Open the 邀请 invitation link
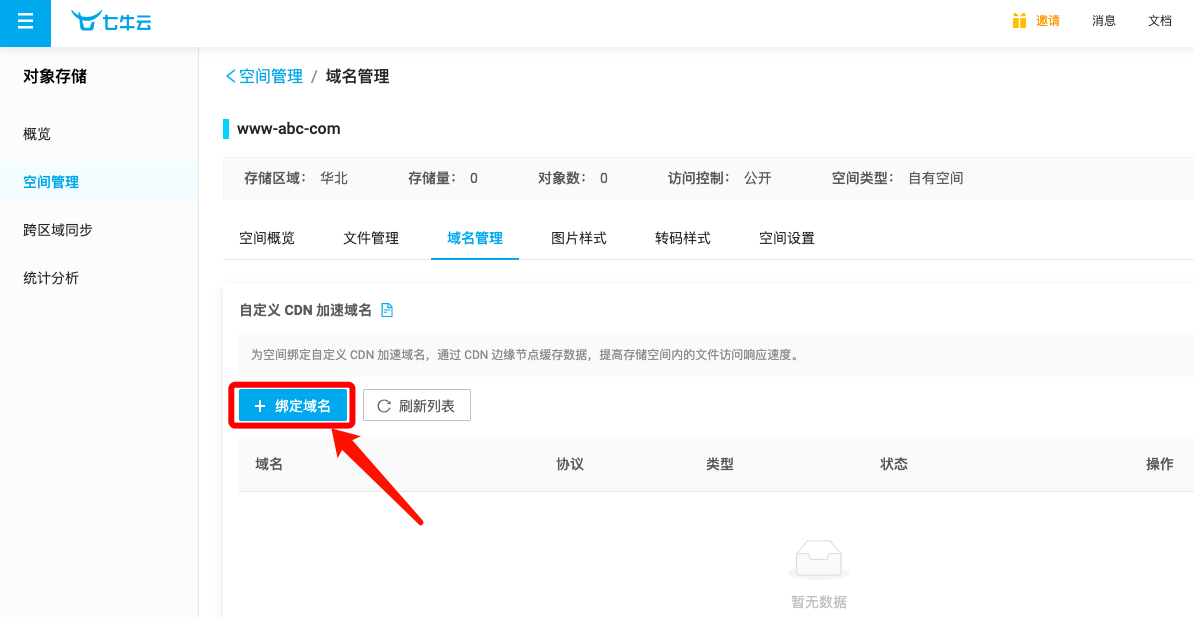This screenshot has width=1194, height=617. coord(1048,21)
